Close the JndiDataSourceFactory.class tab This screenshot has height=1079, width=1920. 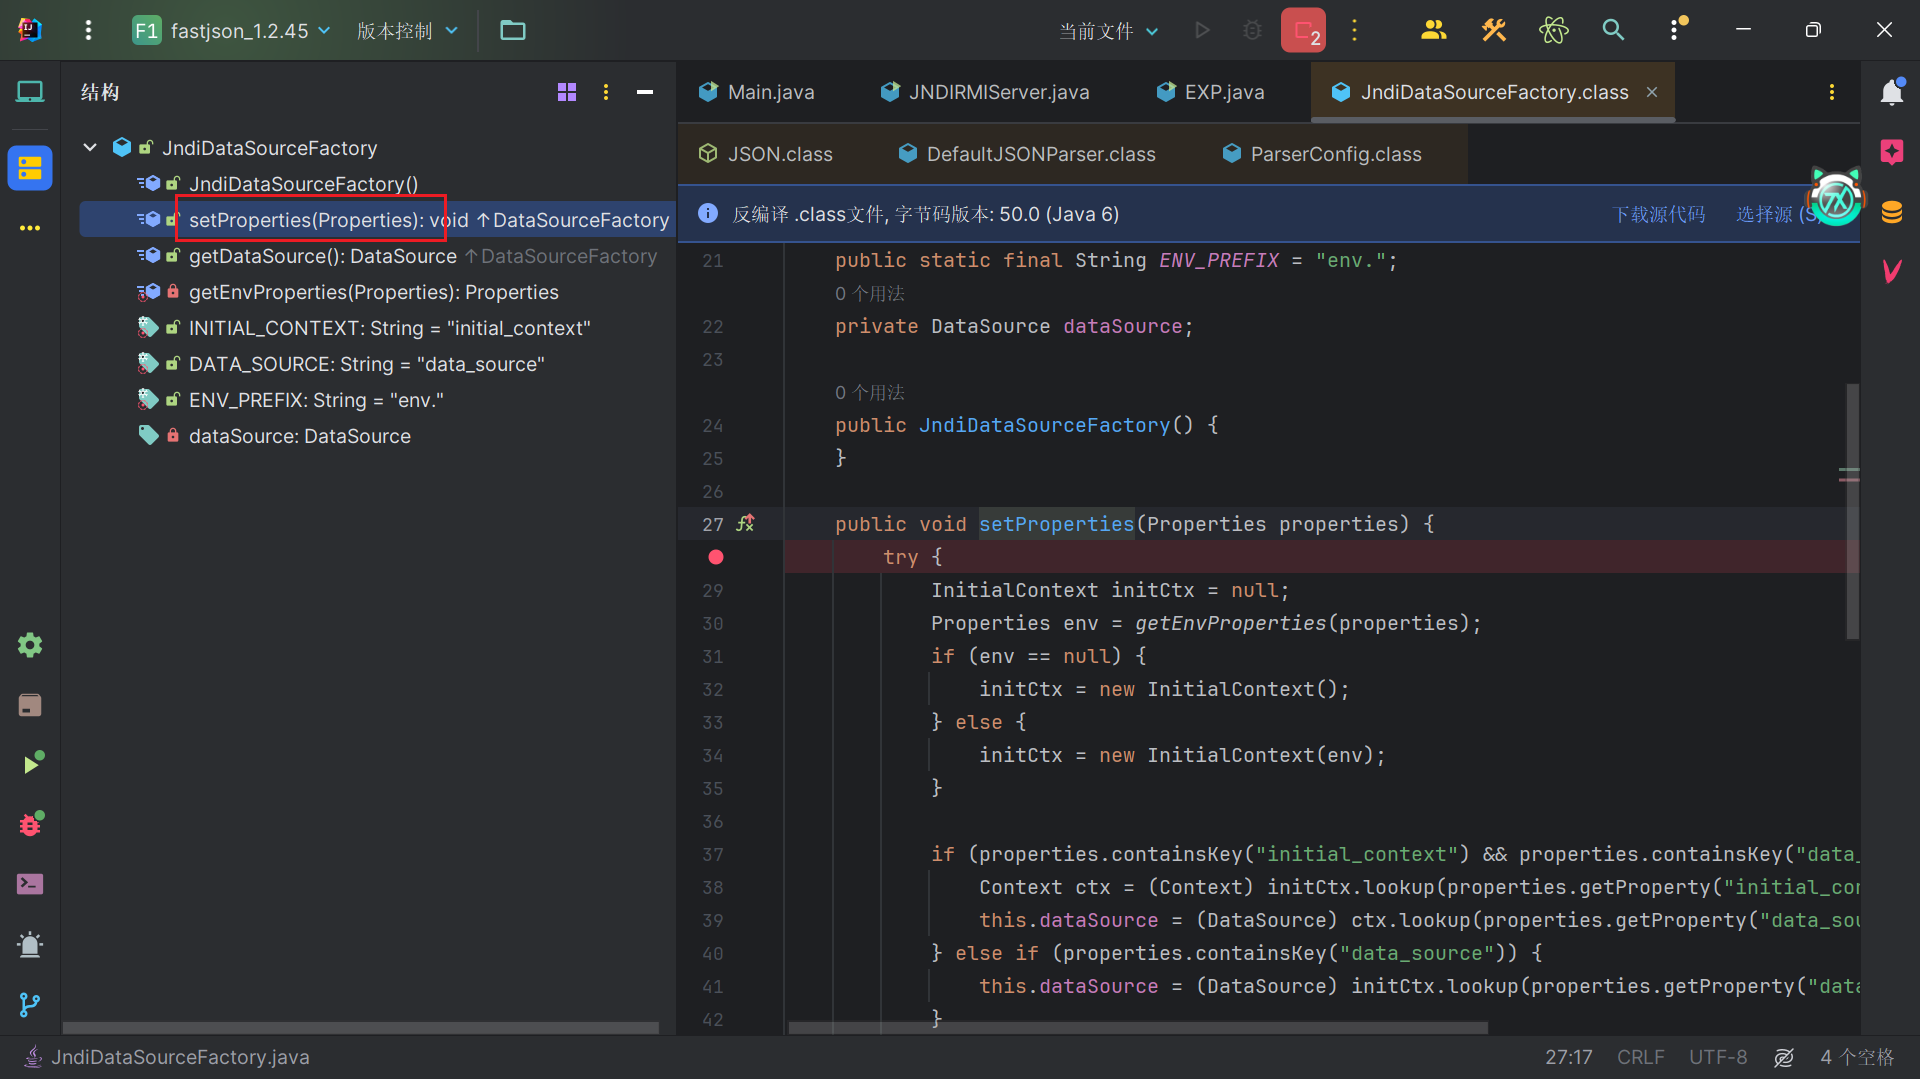tap(1652, 92)
